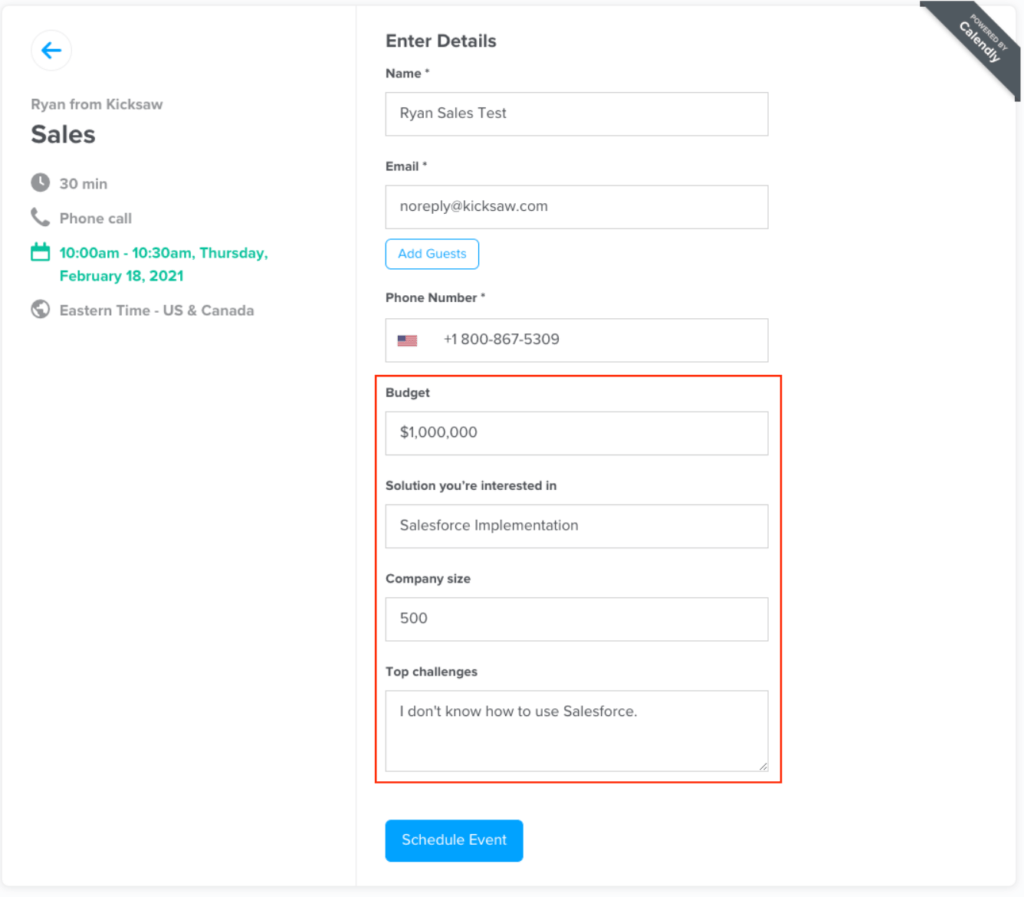This screenshot has height=897, width=1024.
Task: Open the US flag country code selector
Action: [x=408, y=340]
